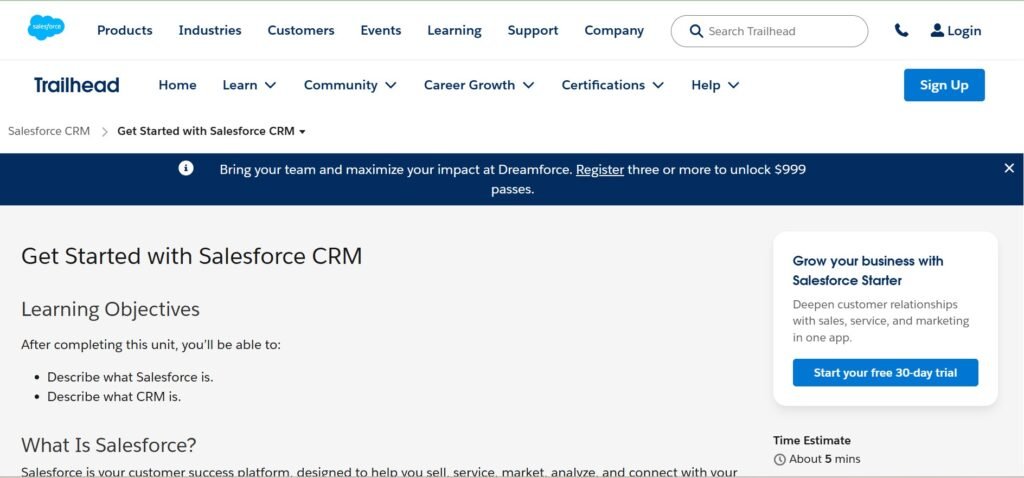
Task: Go to Trailhead Home
Action: pyautogui.click(x=177, y=85)
